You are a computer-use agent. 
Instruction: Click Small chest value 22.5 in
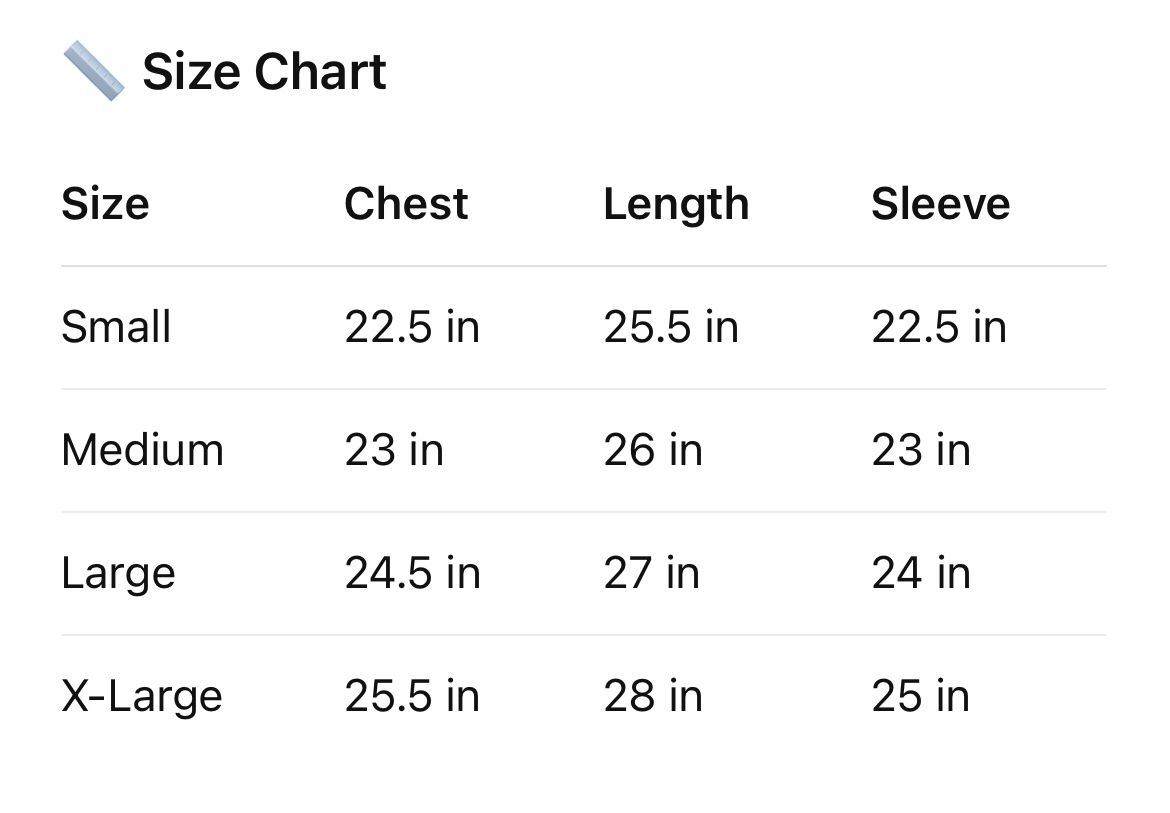click(x=412, y=327)
